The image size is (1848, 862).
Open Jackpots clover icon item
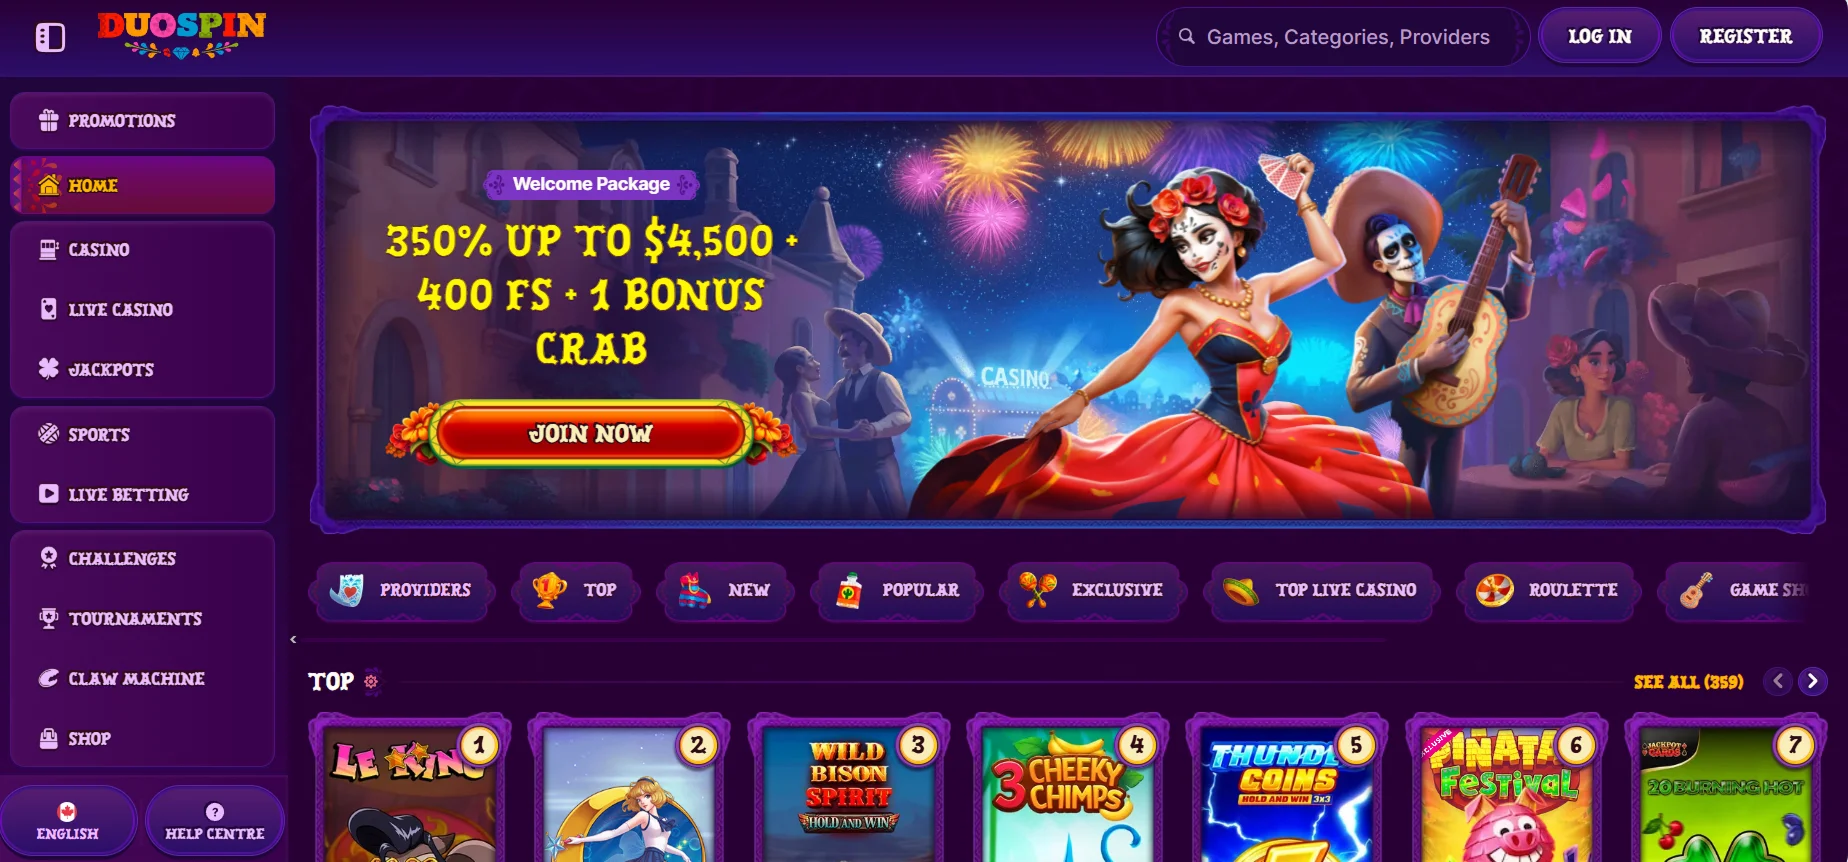tap(48, 369)
